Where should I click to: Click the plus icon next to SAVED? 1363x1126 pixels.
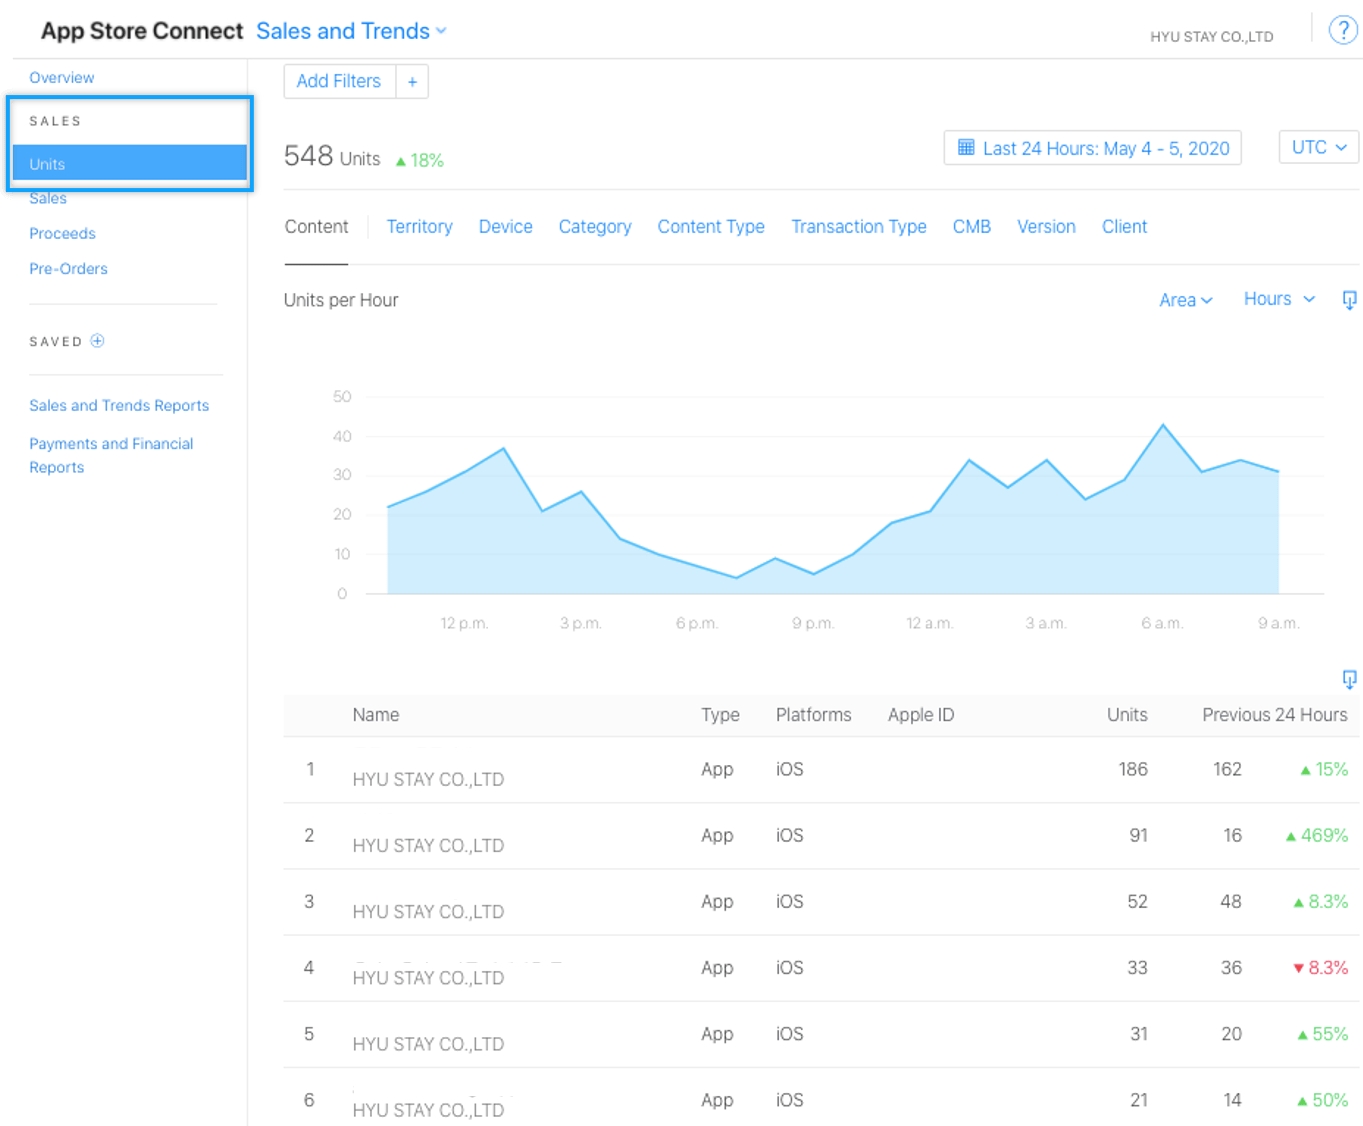pos(97,341)
